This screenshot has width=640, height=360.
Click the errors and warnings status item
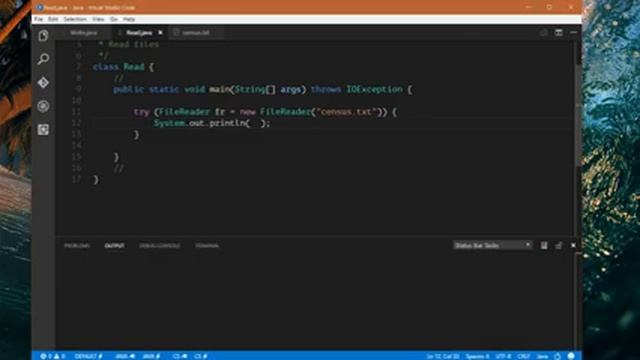point(53,356)
